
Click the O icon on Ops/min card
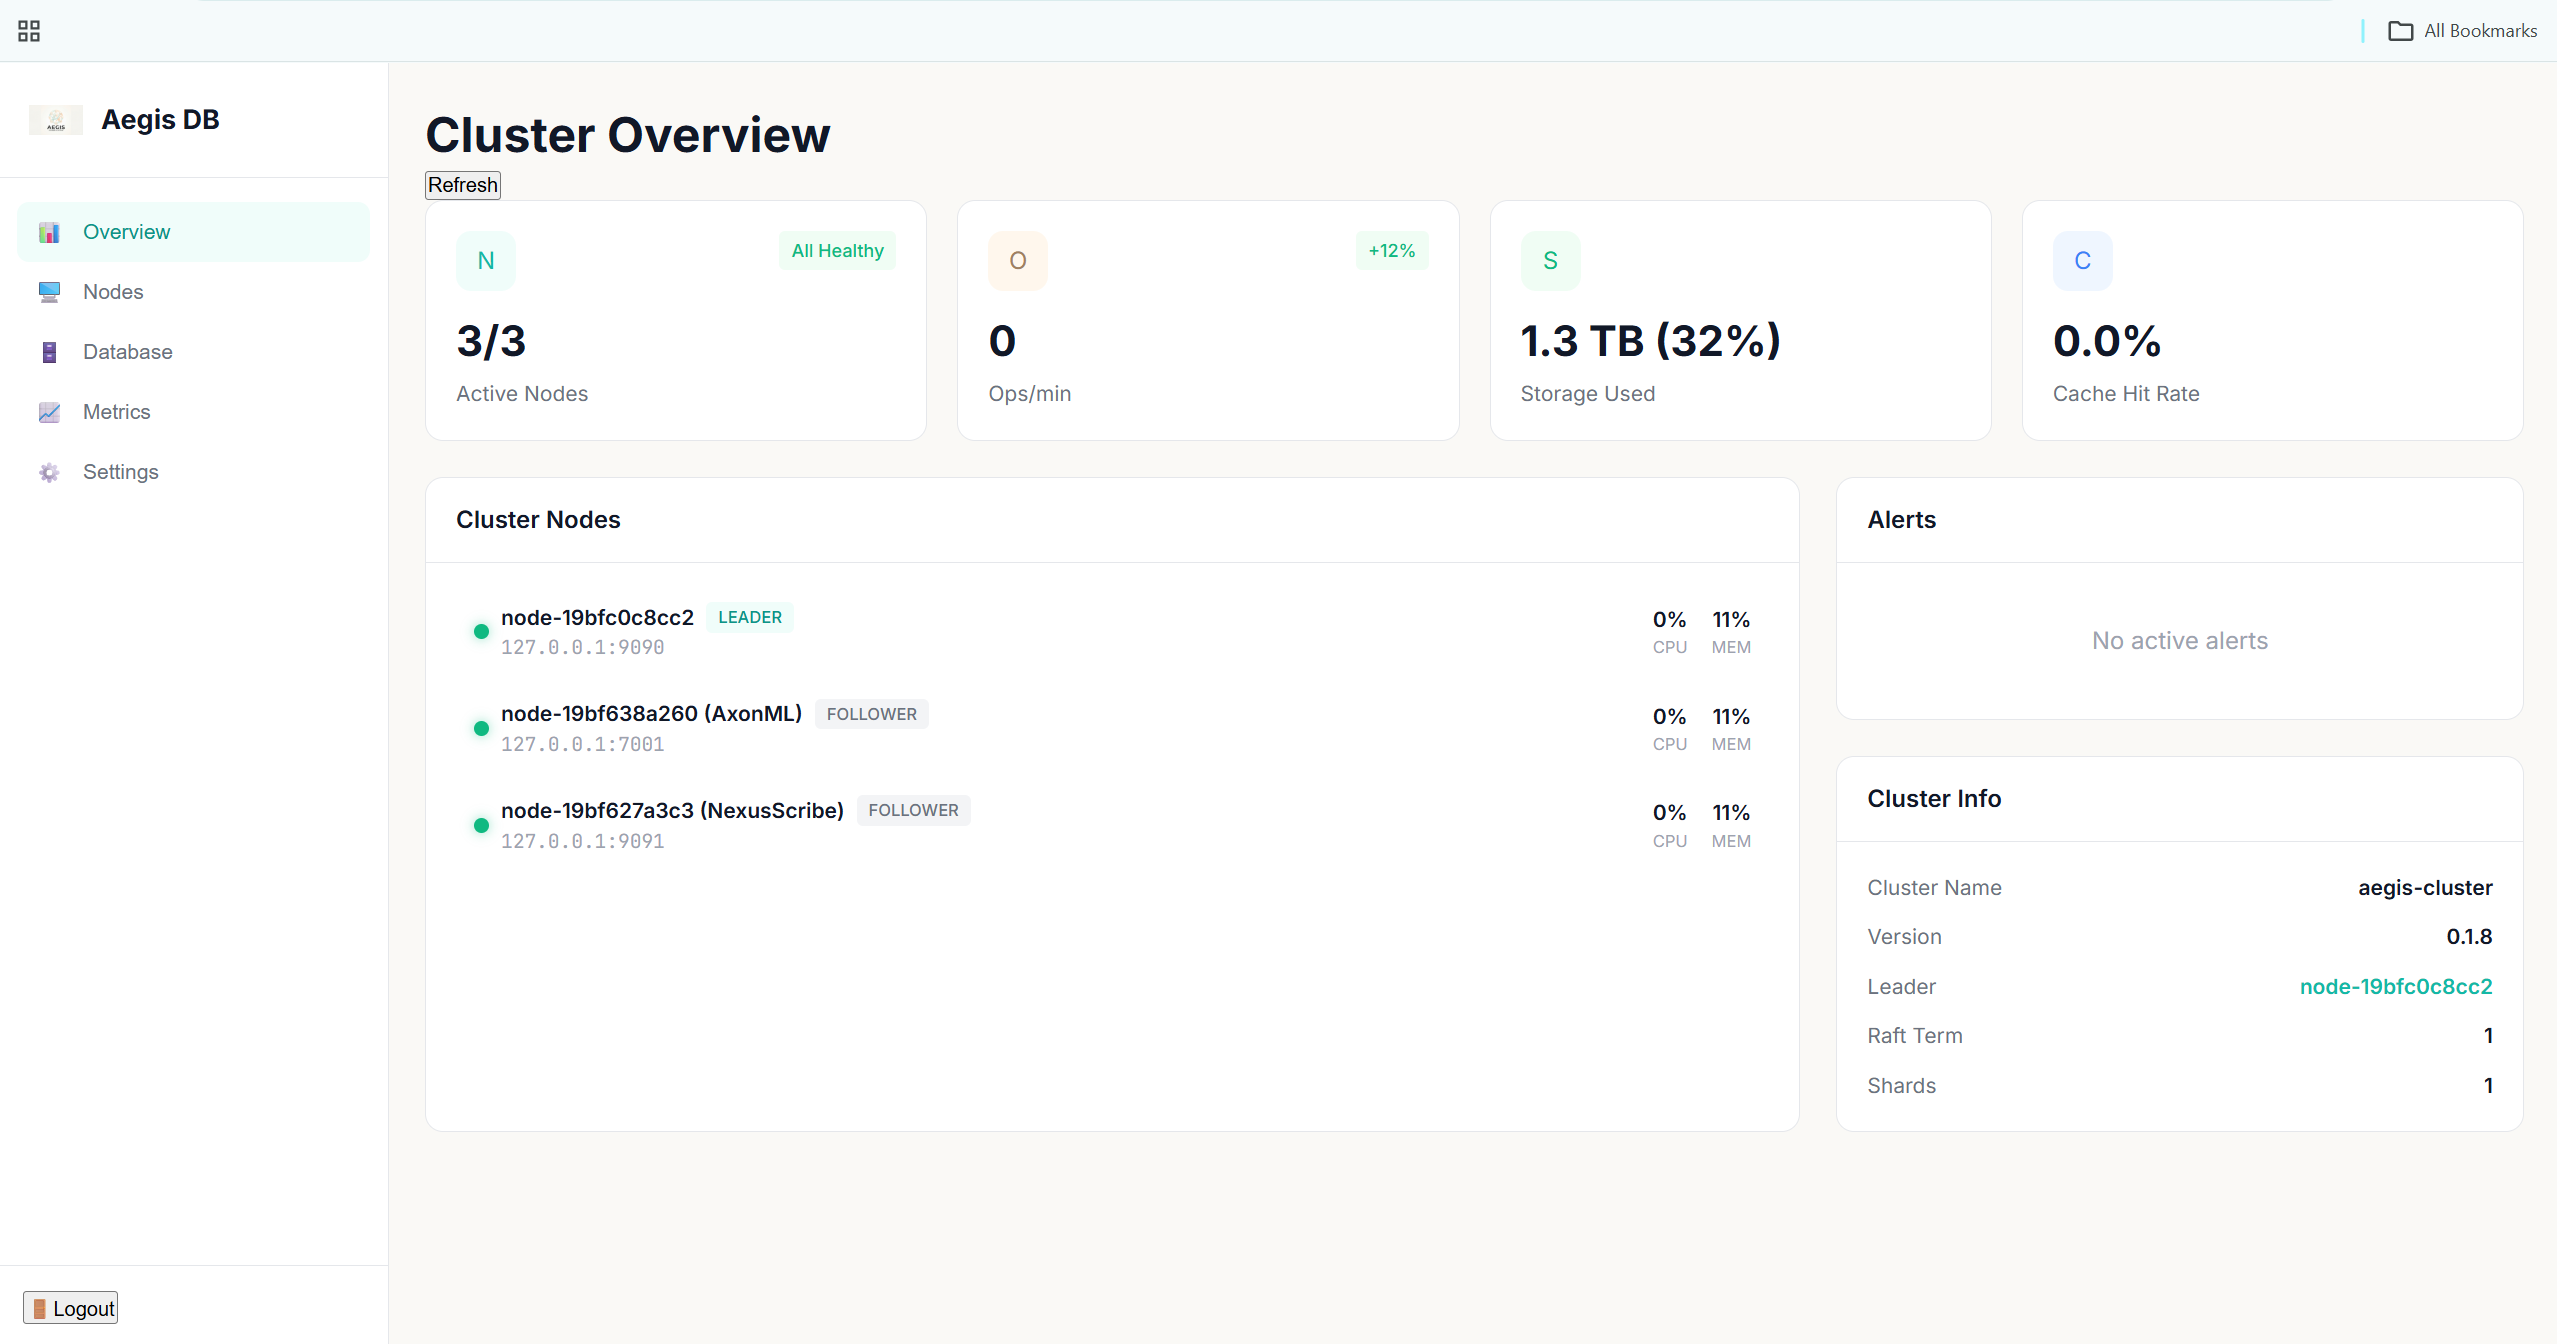pos(1017,260)
